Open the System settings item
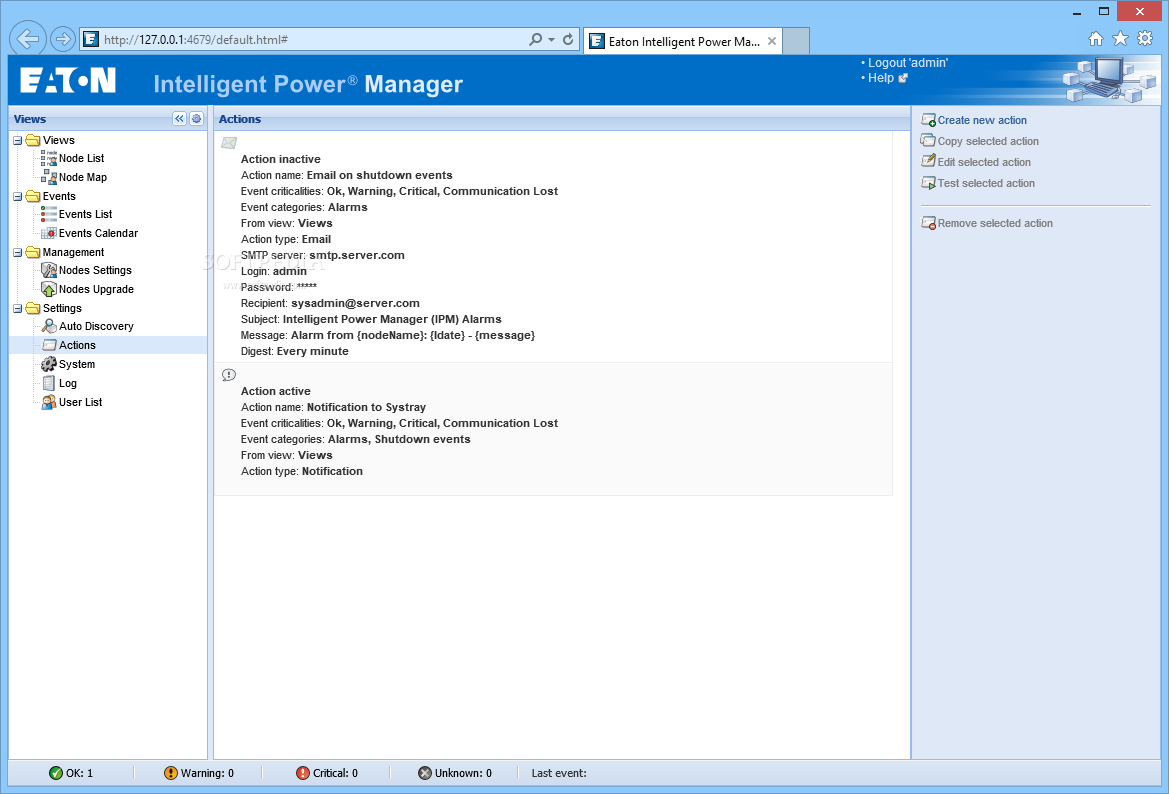1169x794 pixels. click(x=77, y=364)
